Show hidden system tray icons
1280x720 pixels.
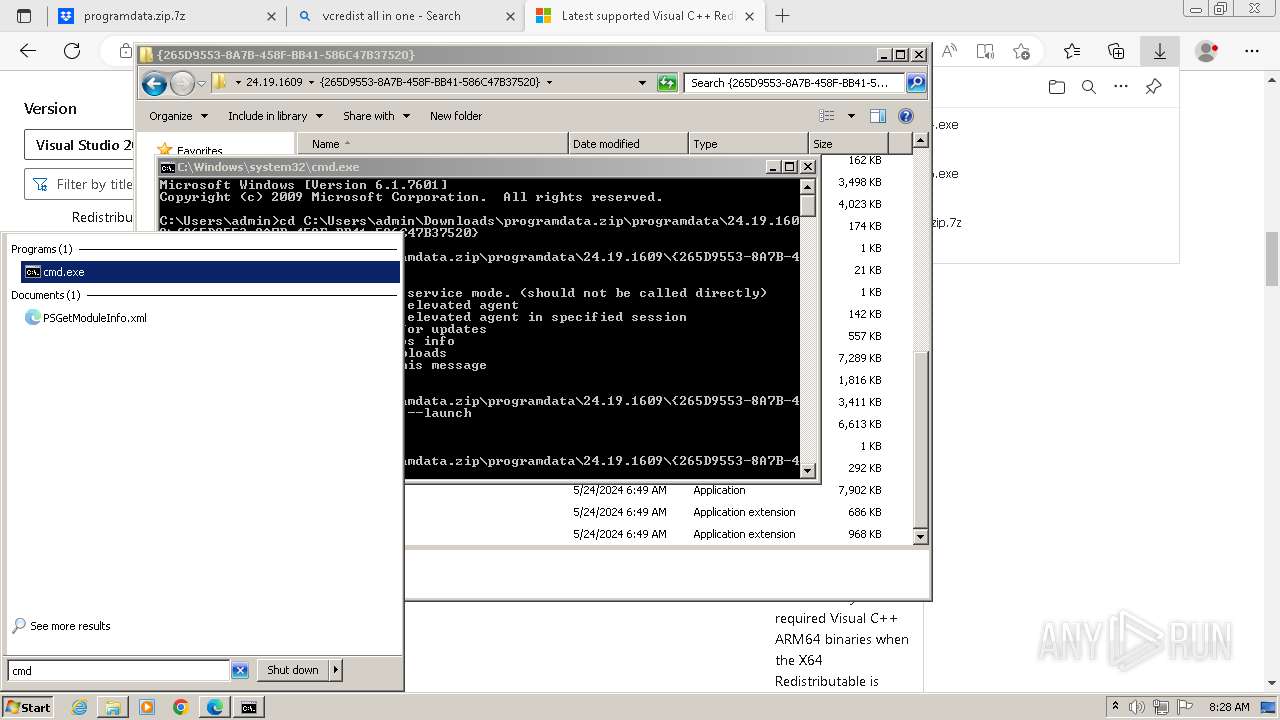click(x=1118, y=707)
